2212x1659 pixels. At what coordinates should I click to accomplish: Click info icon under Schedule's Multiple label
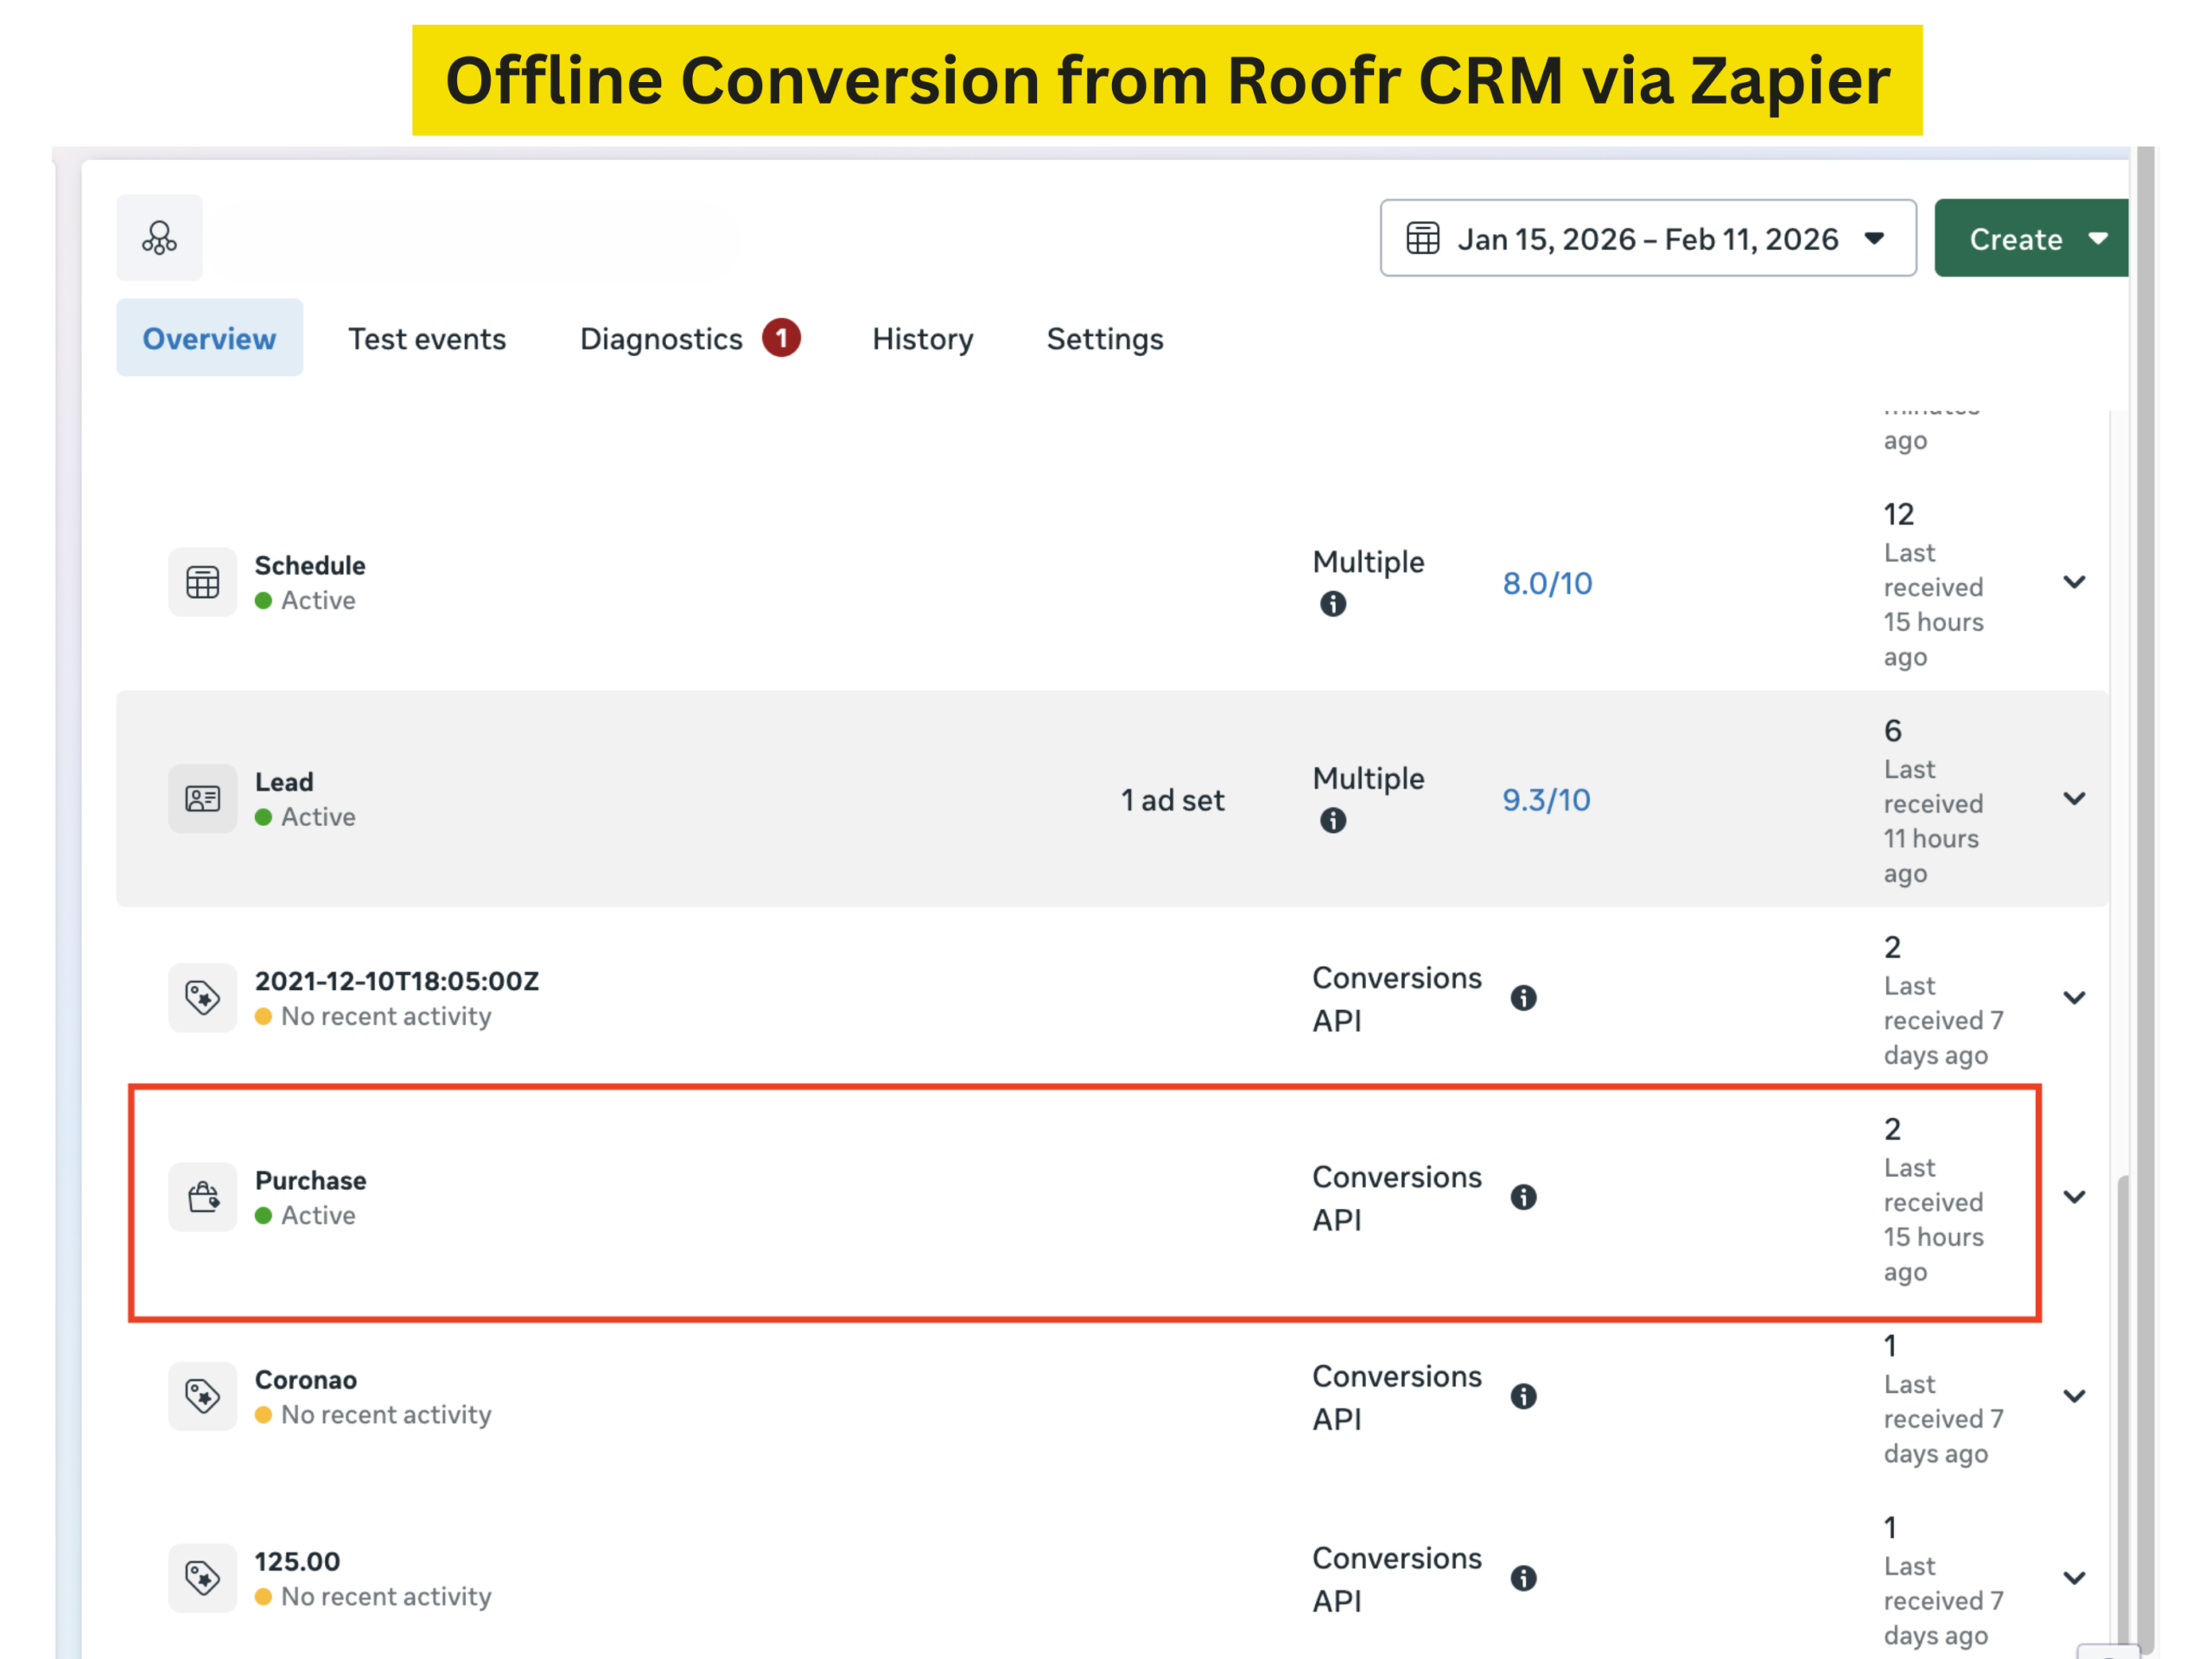1333,604
